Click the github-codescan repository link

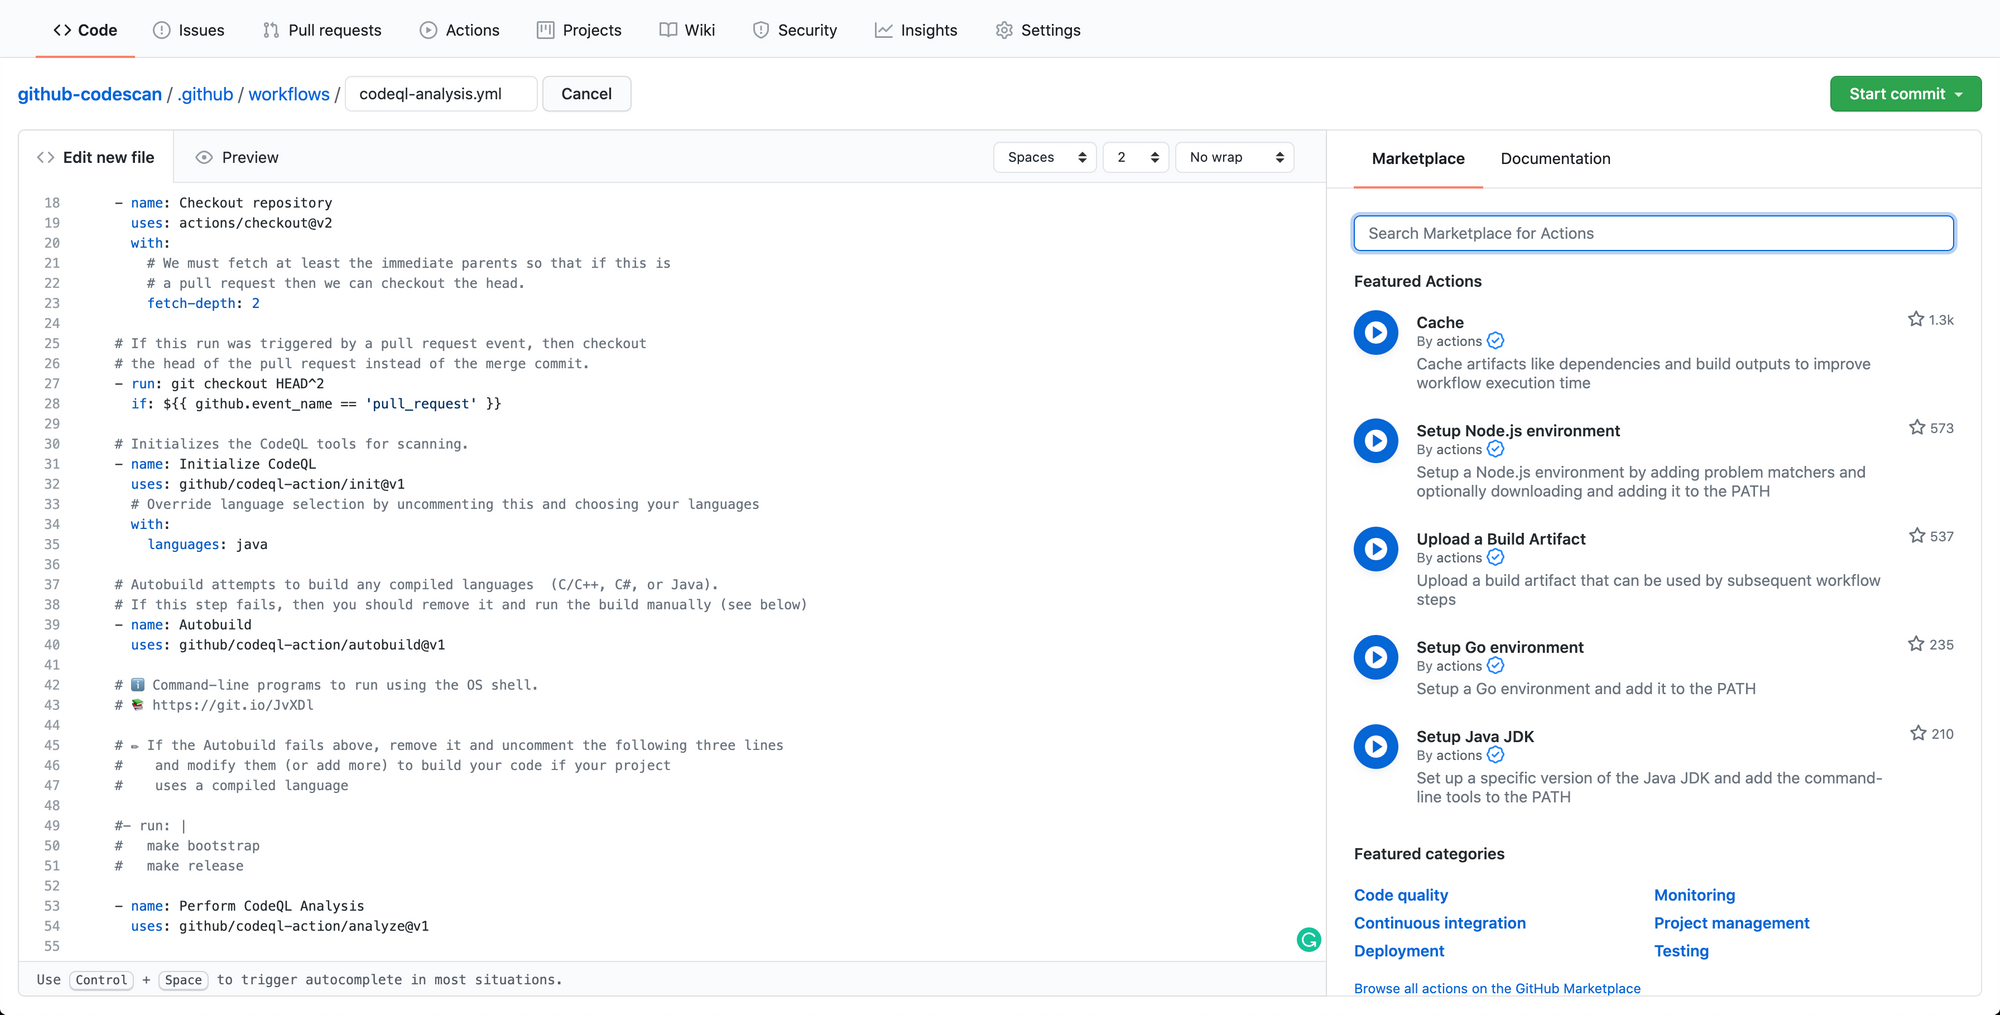[90, 94]
